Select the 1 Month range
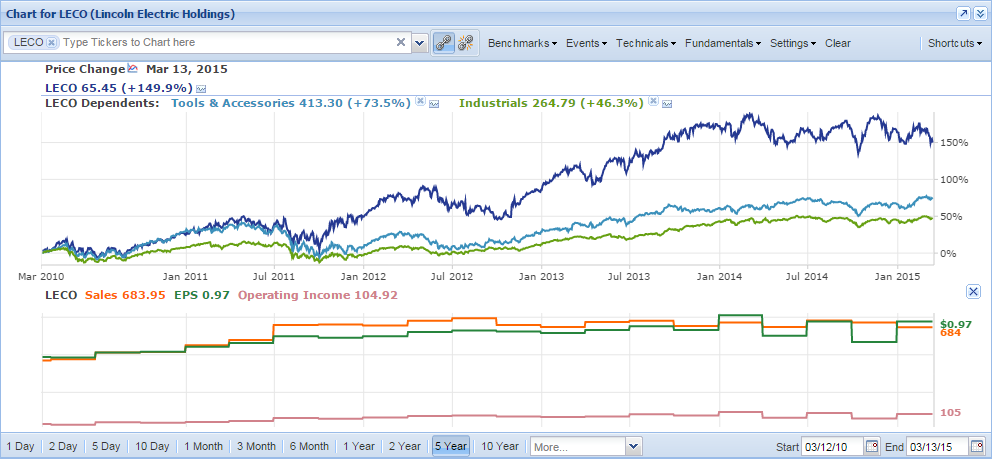 point(204,446)
